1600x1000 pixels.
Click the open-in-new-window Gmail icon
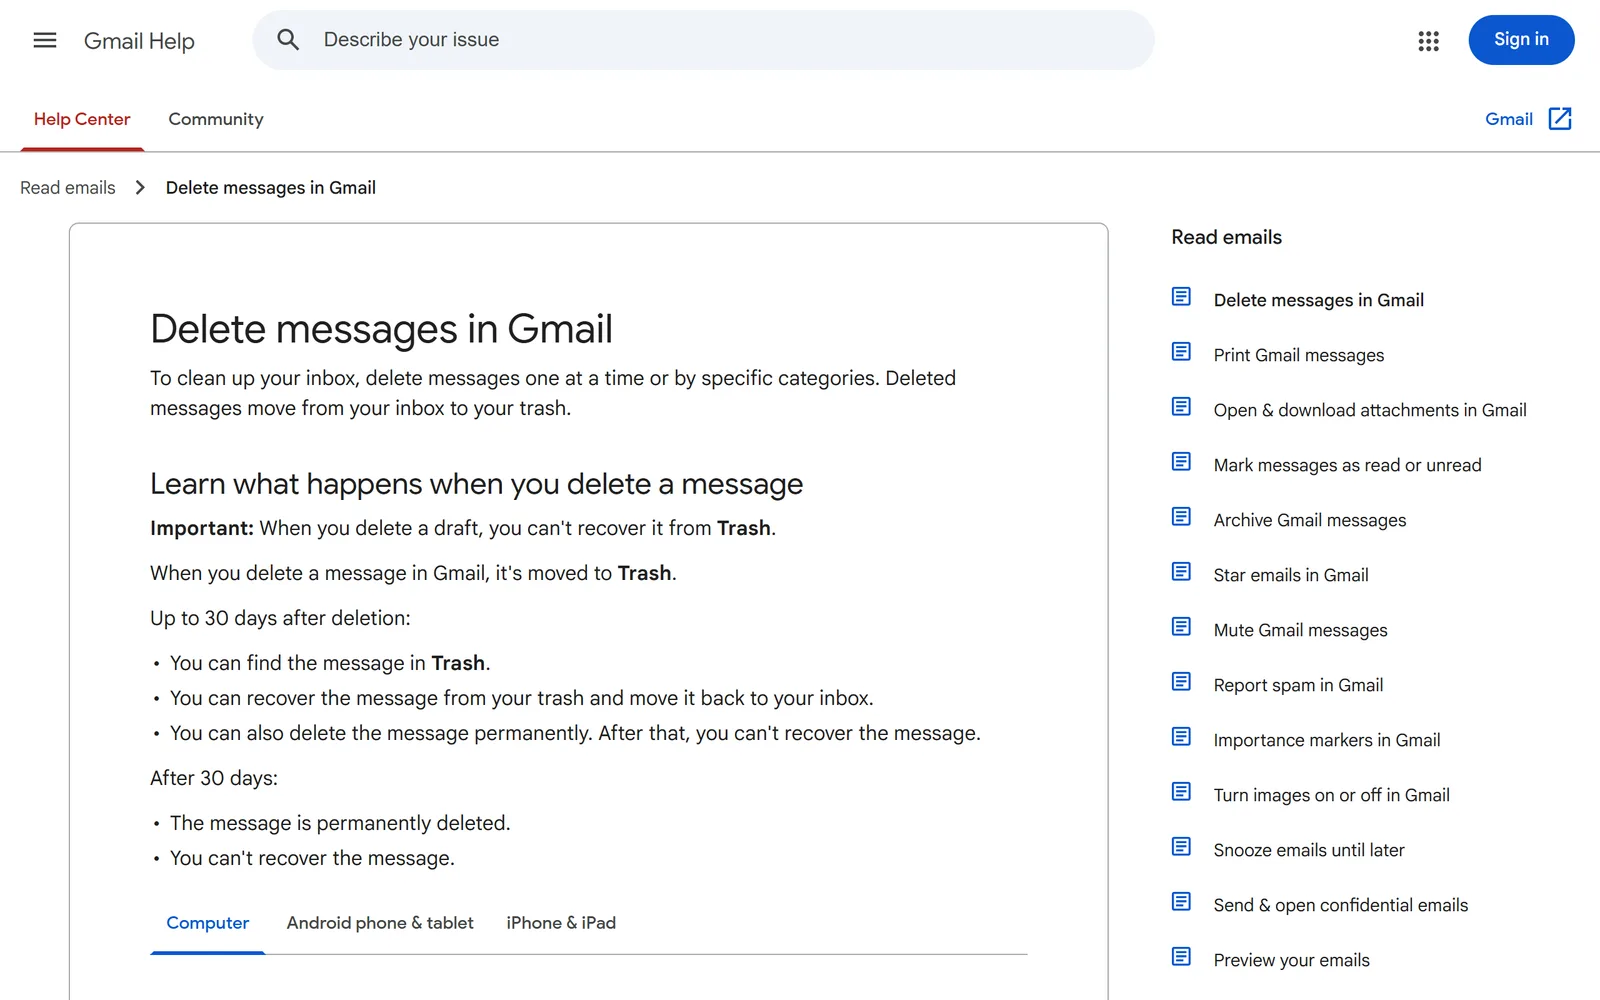click(x=1560, y=119)
